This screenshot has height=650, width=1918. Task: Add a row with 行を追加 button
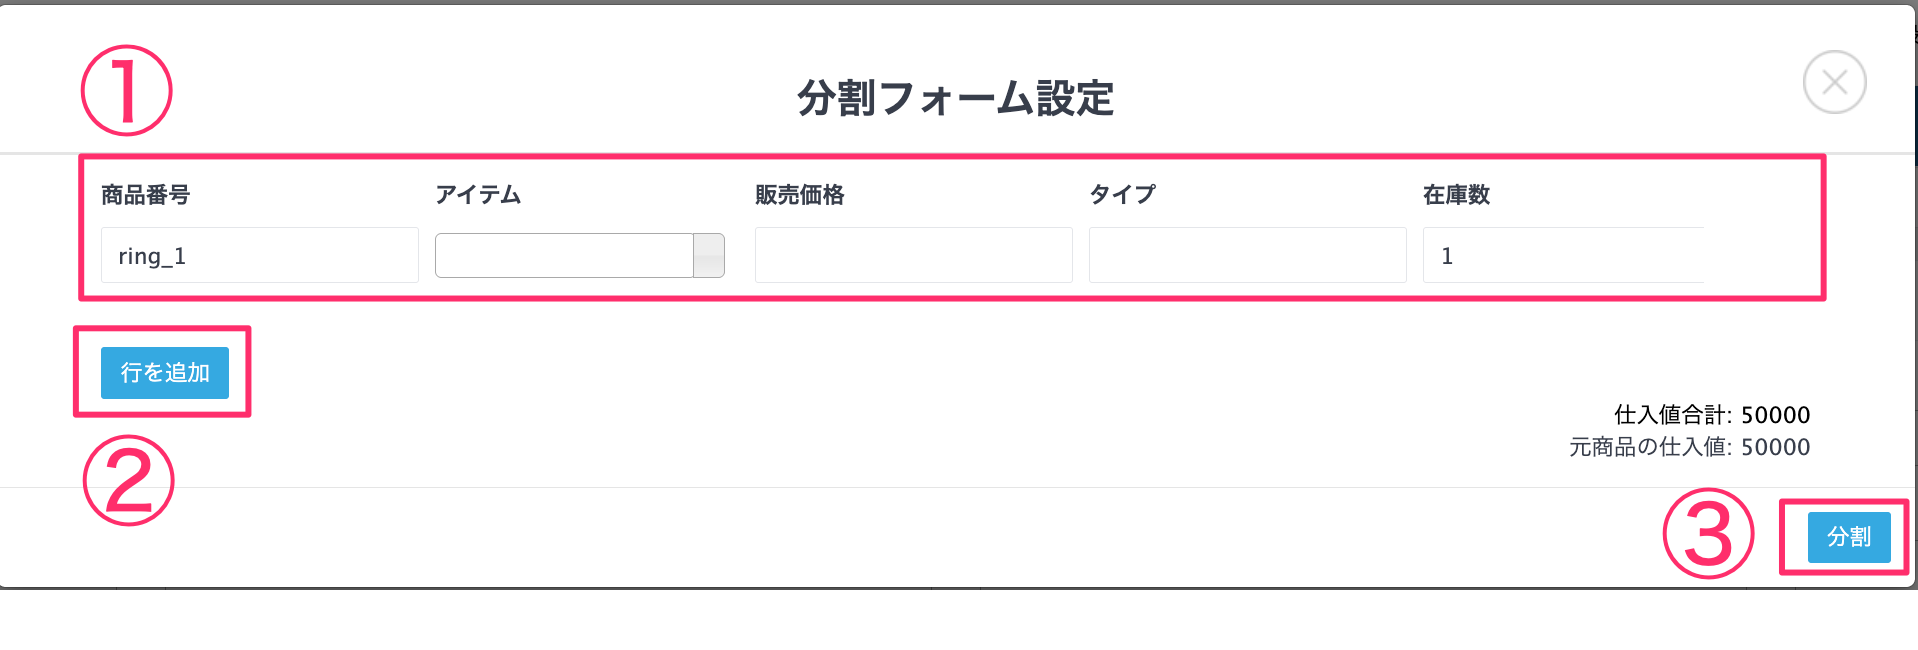[x=165, y=373]
